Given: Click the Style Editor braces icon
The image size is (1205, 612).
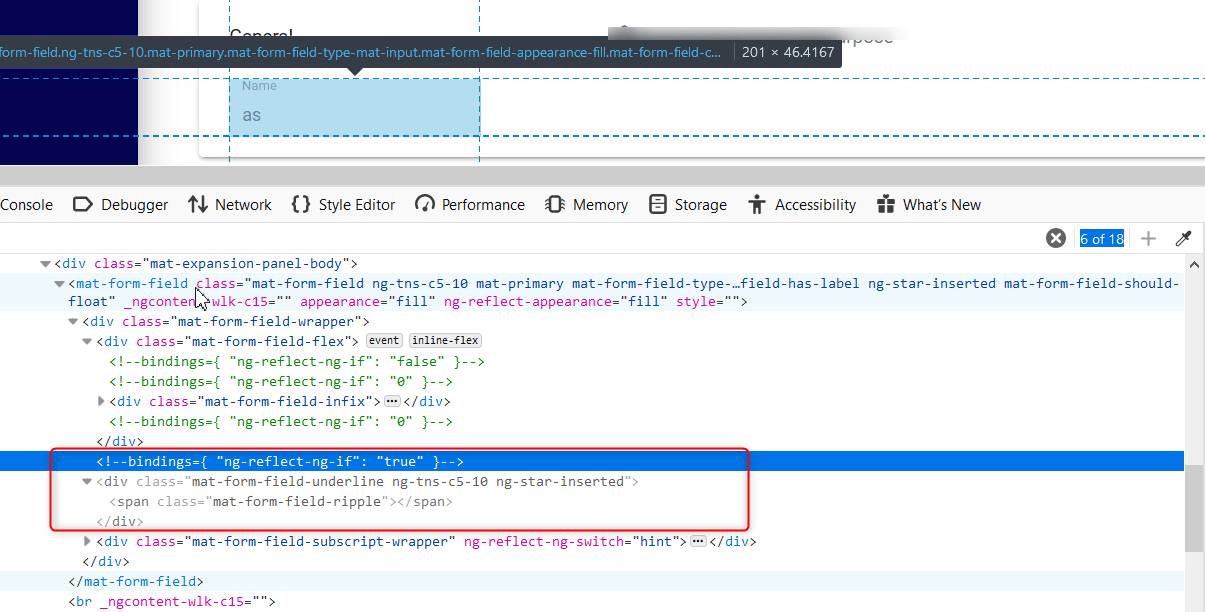Looking at the screenshot, I should point(302,204).
